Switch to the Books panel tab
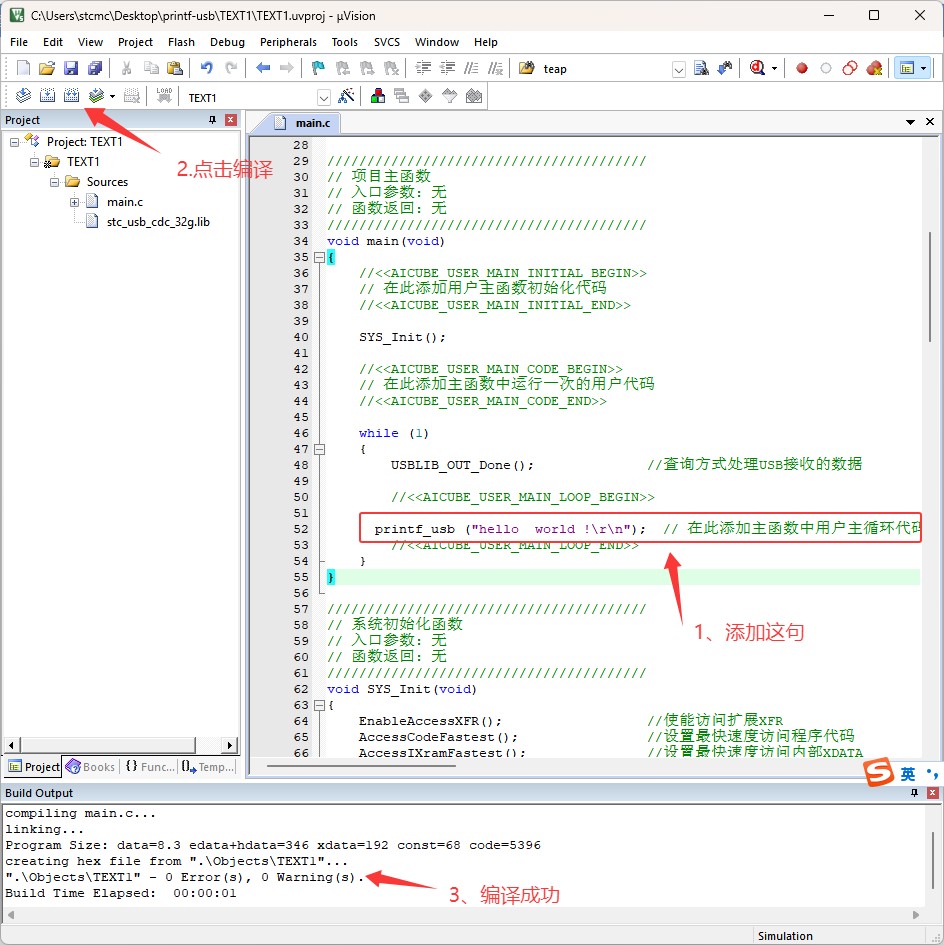The width and height of the screenshot is (944, 945). [x=91, y=767]
